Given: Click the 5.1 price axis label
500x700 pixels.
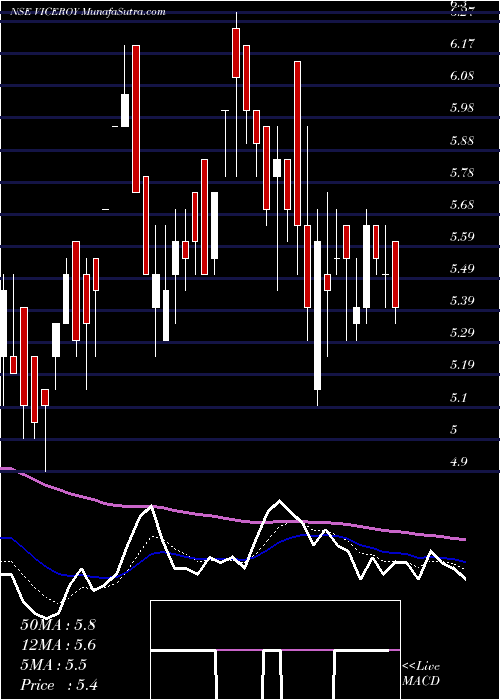Looking at the screenshot, I should click(x=458, y=397).
